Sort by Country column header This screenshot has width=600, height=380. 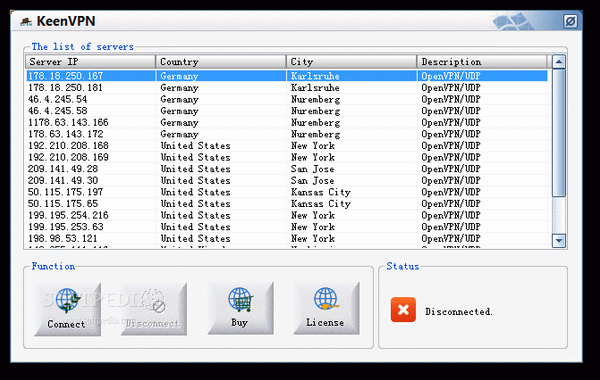[221, 62]
